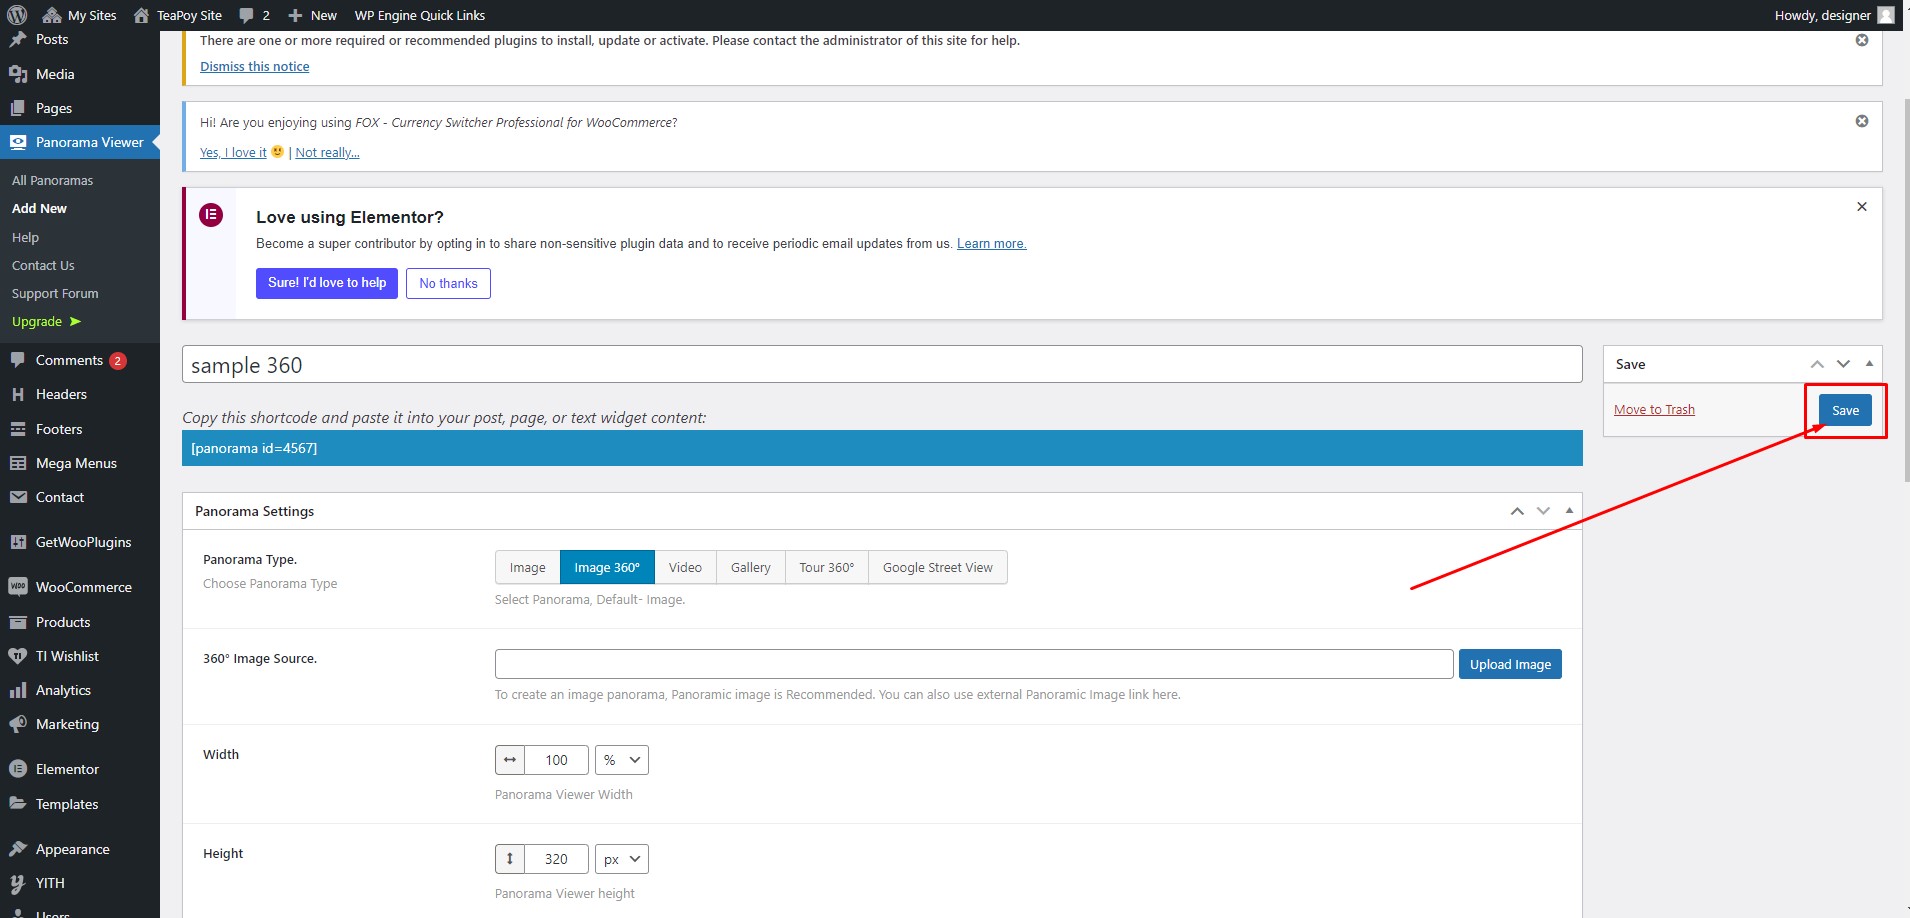Collapse the Save panel toggle
Screen dimensions: 1910x918
(1869, 364)
